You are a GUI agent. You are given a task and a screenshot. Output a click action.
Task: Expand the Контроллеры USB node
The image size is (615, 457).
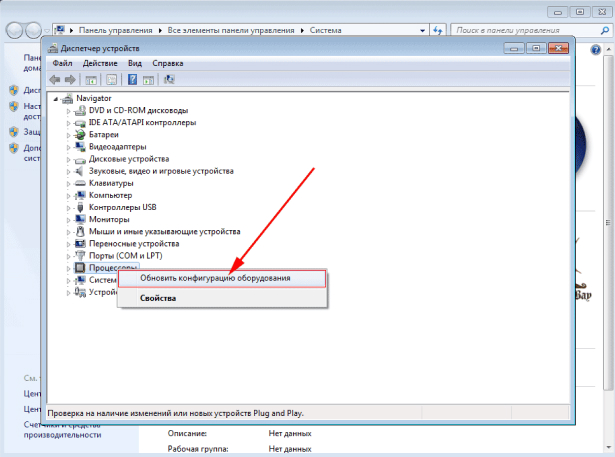click(x=68, y=208)
